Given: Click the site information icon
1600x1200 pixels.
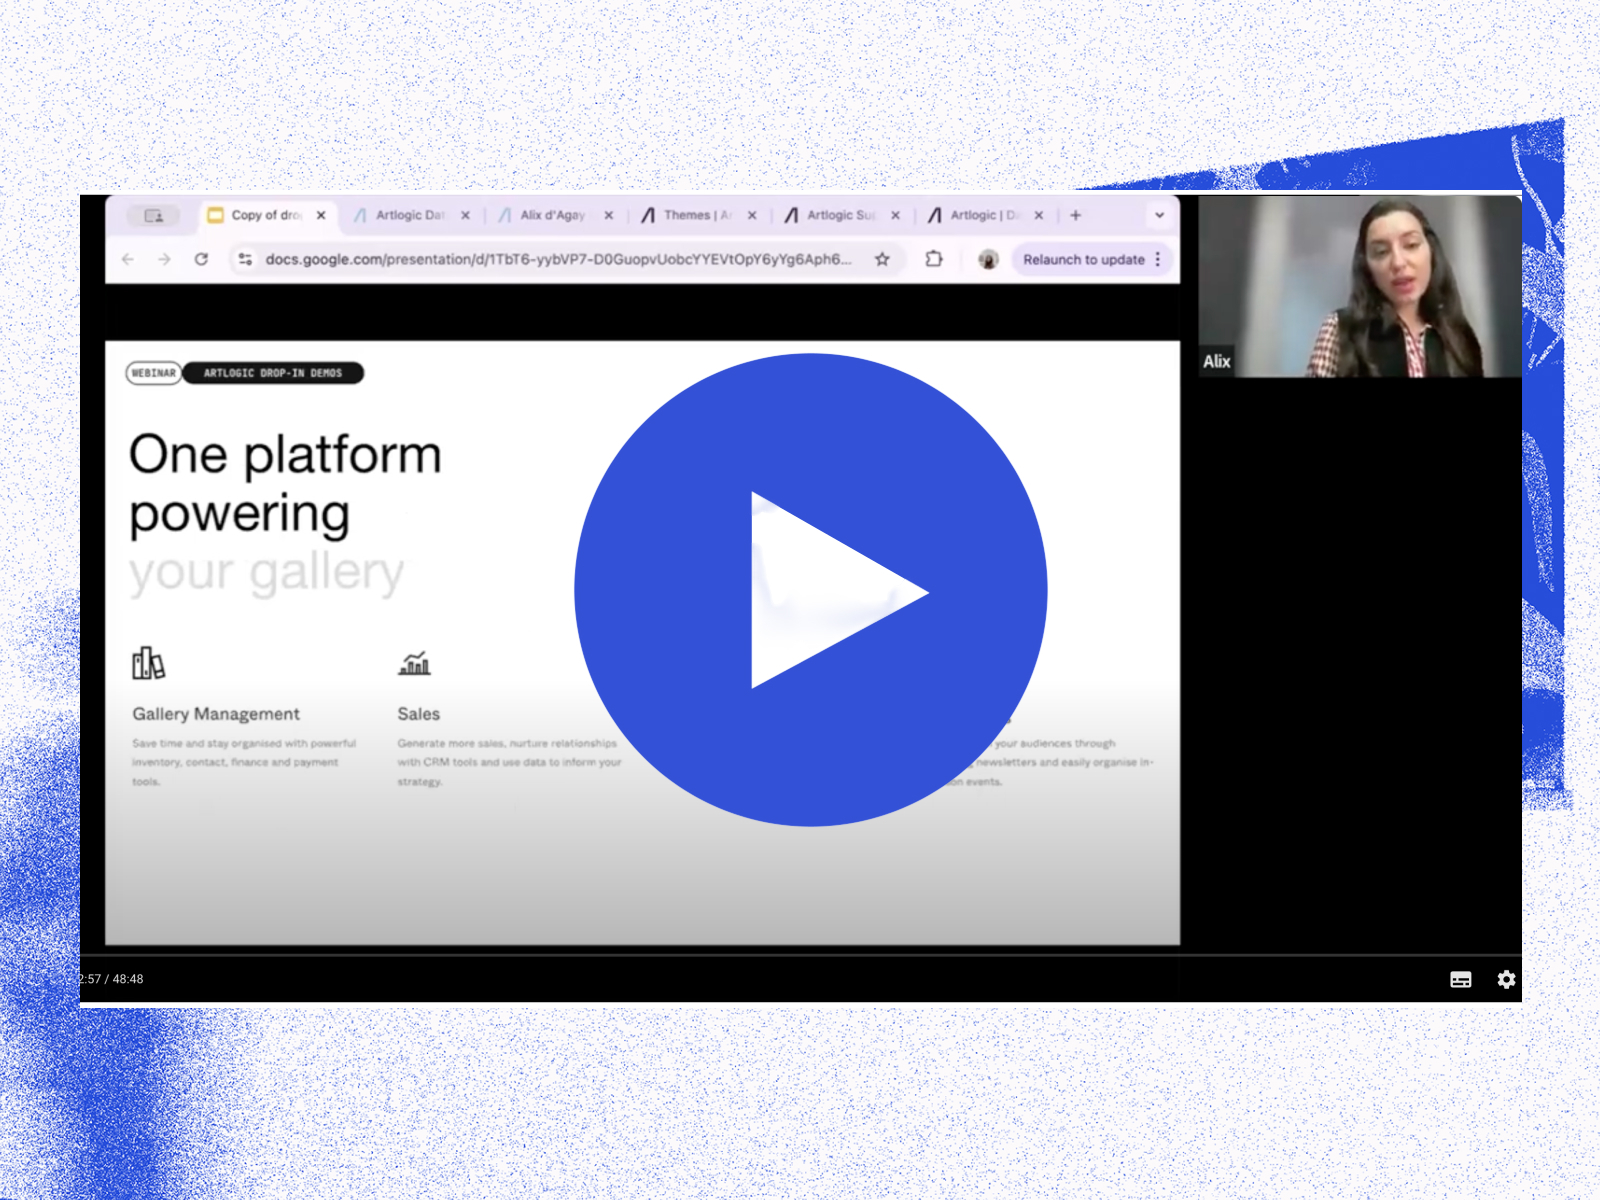Looking at the screenshot, I should pyautogui.click(x=245, y=259).
